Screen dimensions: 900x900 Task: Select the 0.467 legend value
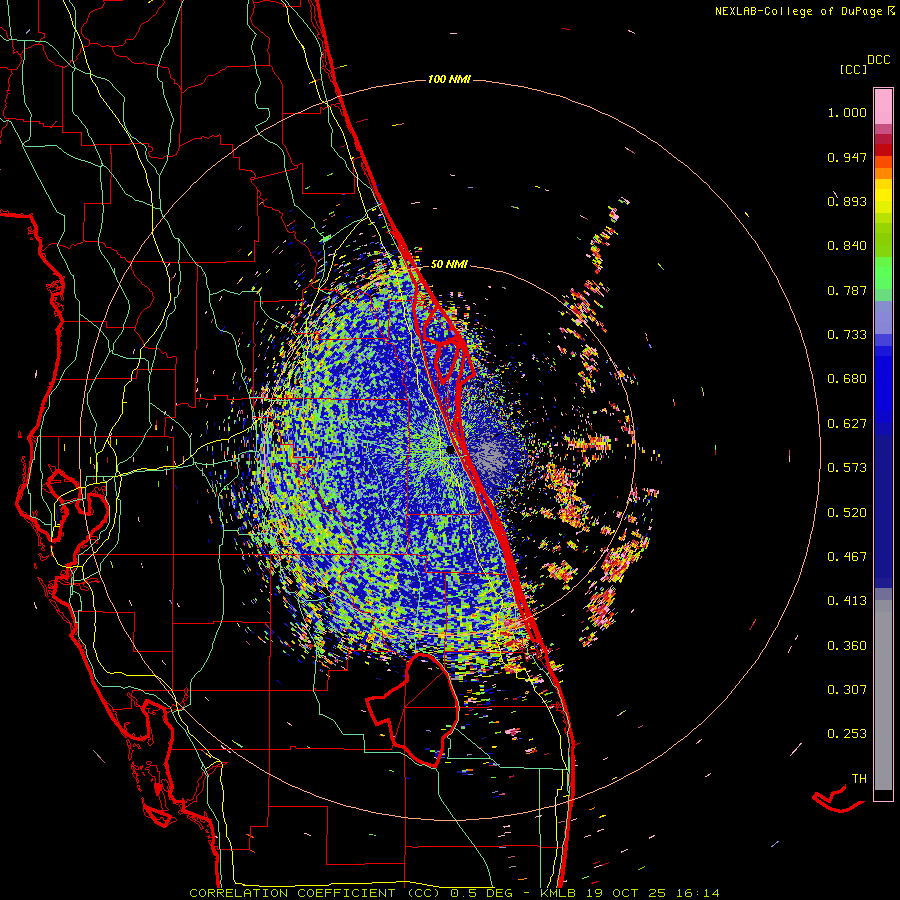tap(847, 557)
